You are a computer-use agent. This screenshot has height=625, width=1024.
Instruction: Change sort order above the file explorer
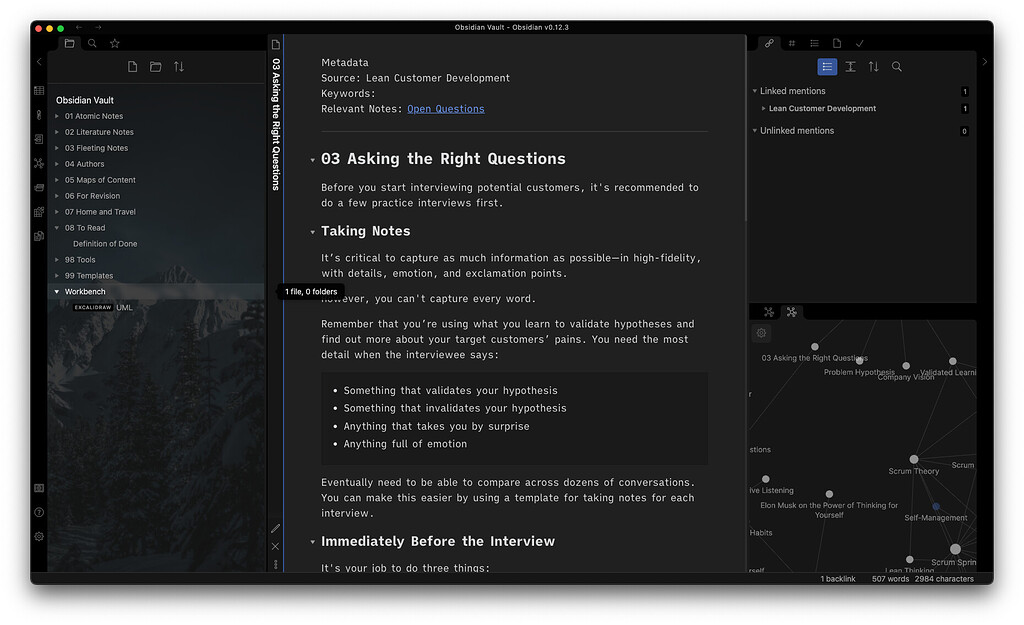179,66
